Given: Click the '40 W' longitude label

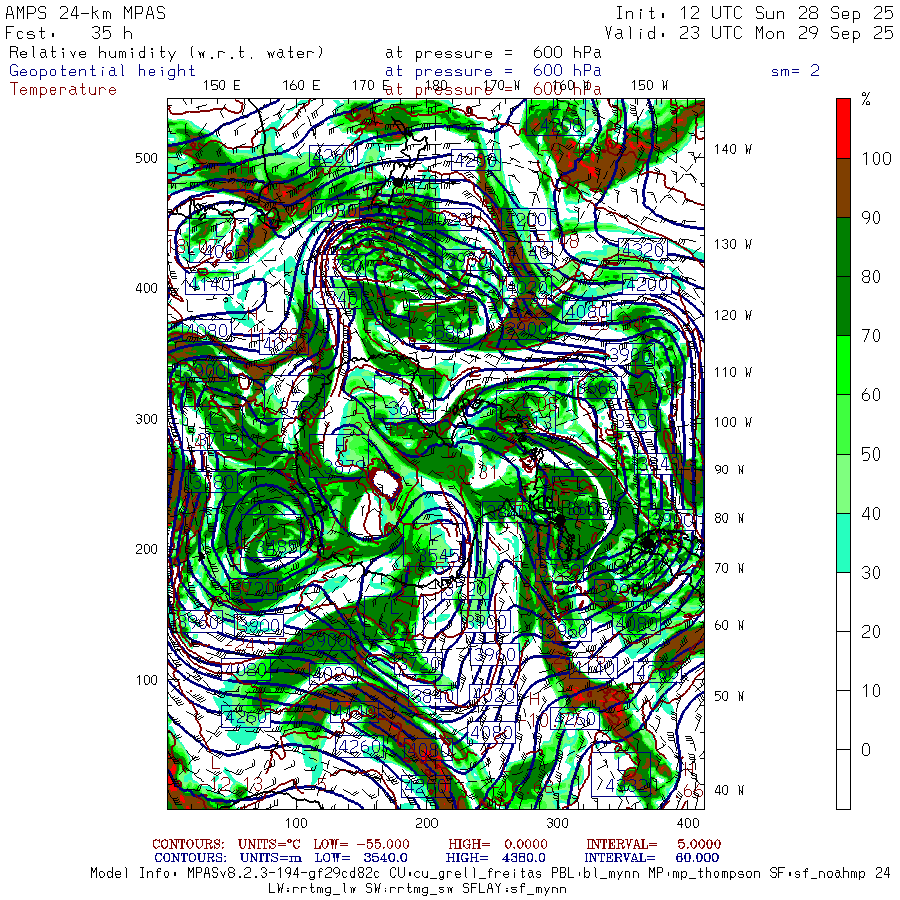Looking at the screenshot, I should 729,791.
